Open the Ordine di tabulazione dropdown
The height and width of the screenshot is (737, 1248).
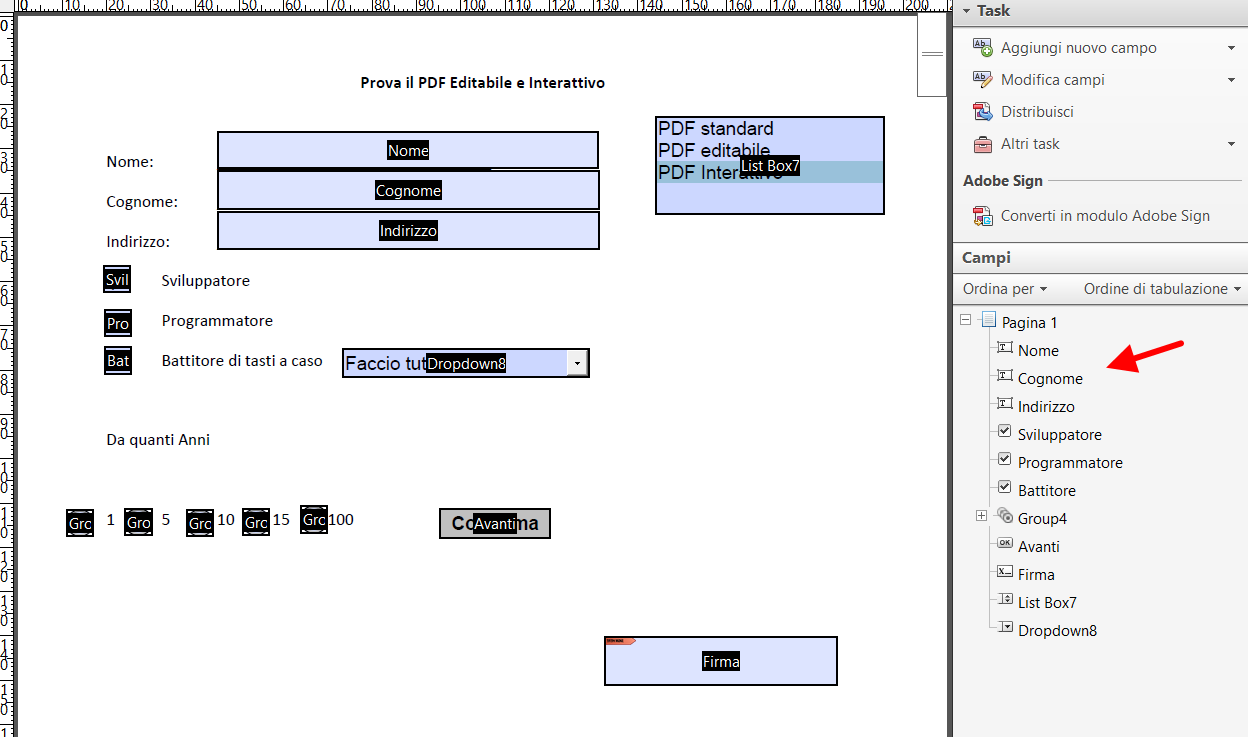pyautogui.click(x=1162, y=289)
